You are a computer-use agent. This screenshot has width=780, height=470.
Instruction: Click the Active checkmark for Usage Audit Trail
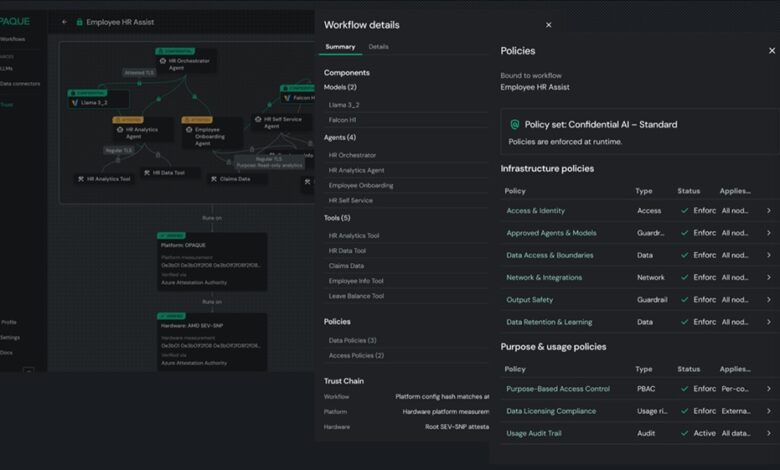[684, 434]
